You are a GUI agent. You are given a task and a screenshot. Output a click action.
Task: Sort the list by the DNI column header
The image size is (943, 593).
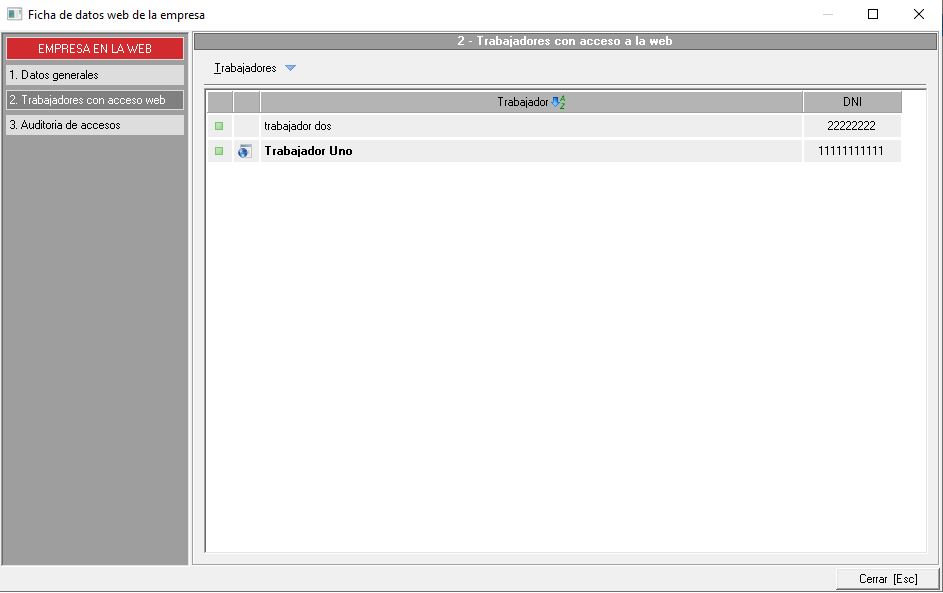tap(852, 102)
